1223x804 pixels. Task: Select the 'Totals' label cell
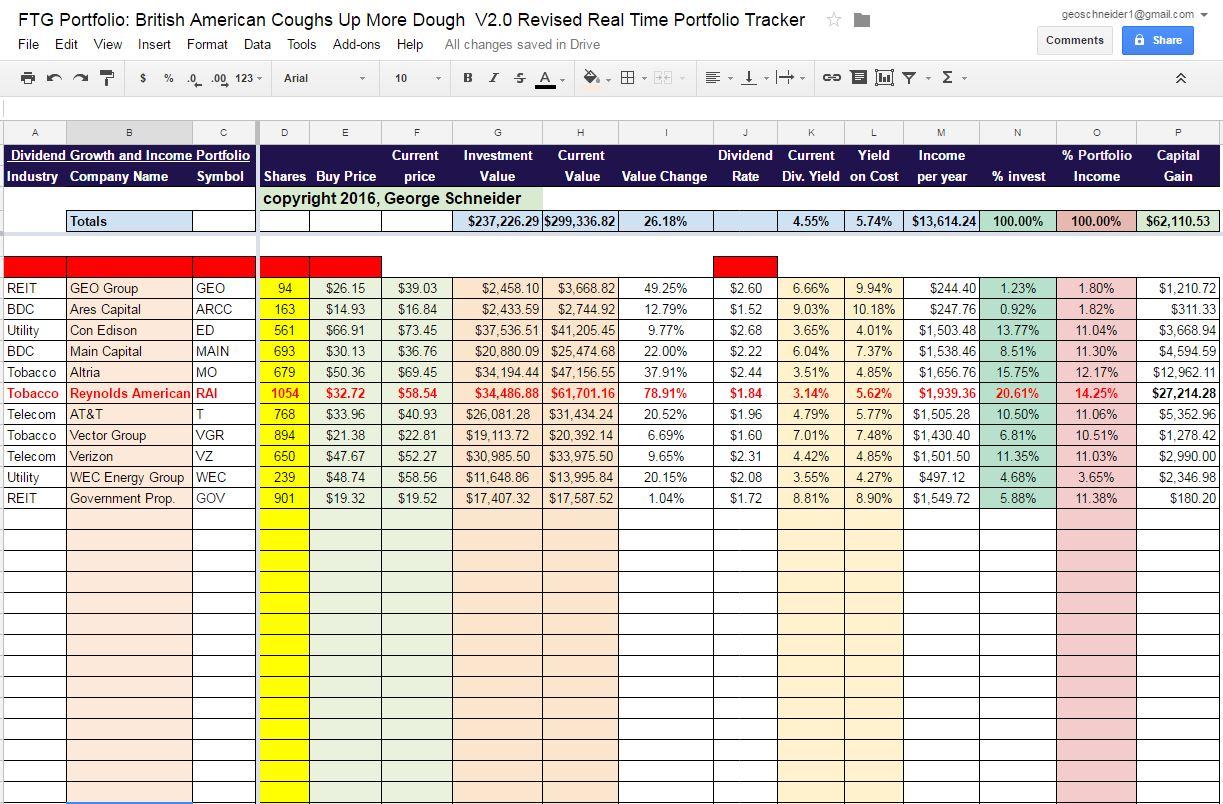[129, 221]
